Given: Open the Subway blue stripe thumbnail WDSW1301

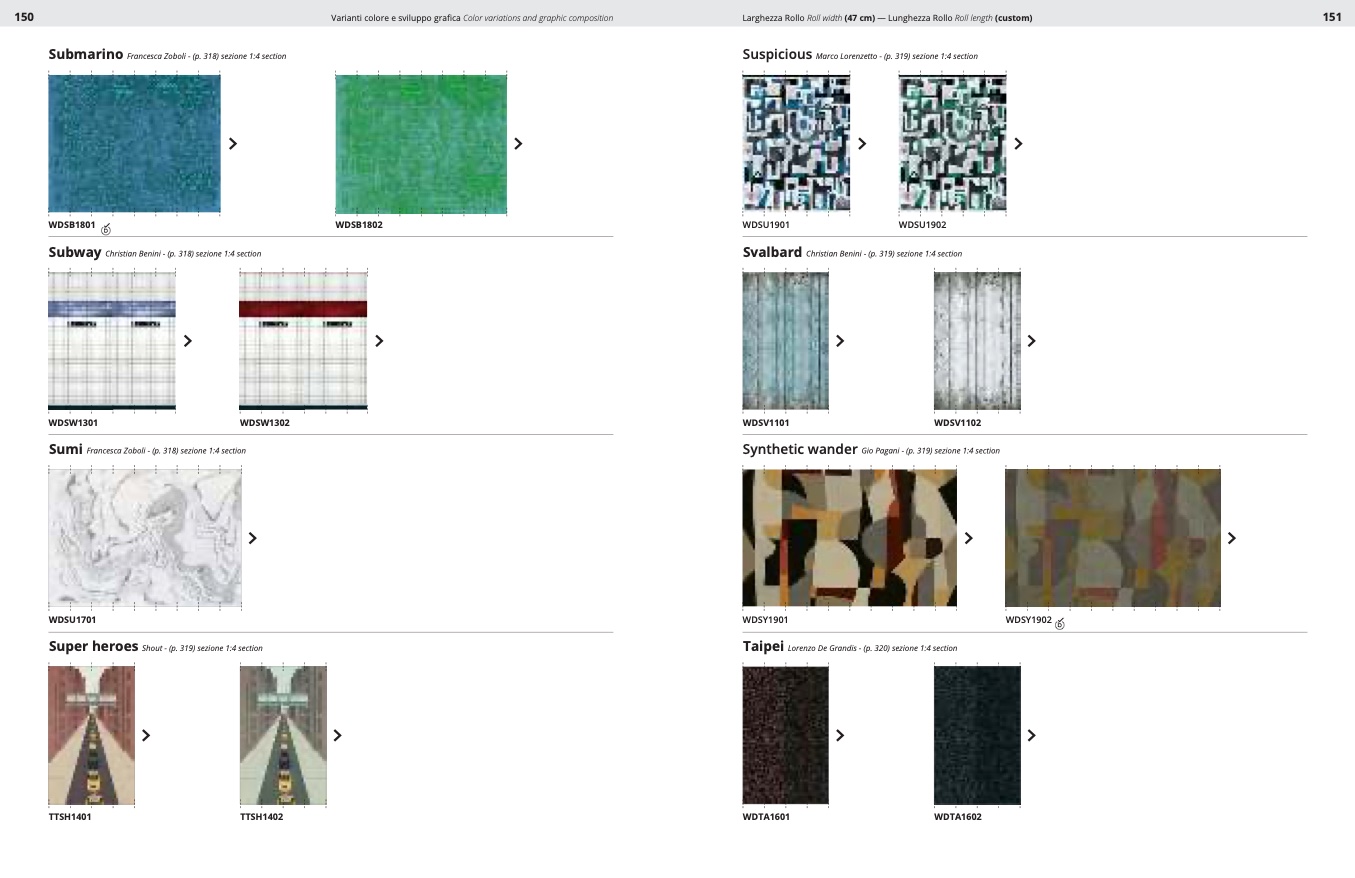Looking at the screenshot, I should click(x=112, y=340).
